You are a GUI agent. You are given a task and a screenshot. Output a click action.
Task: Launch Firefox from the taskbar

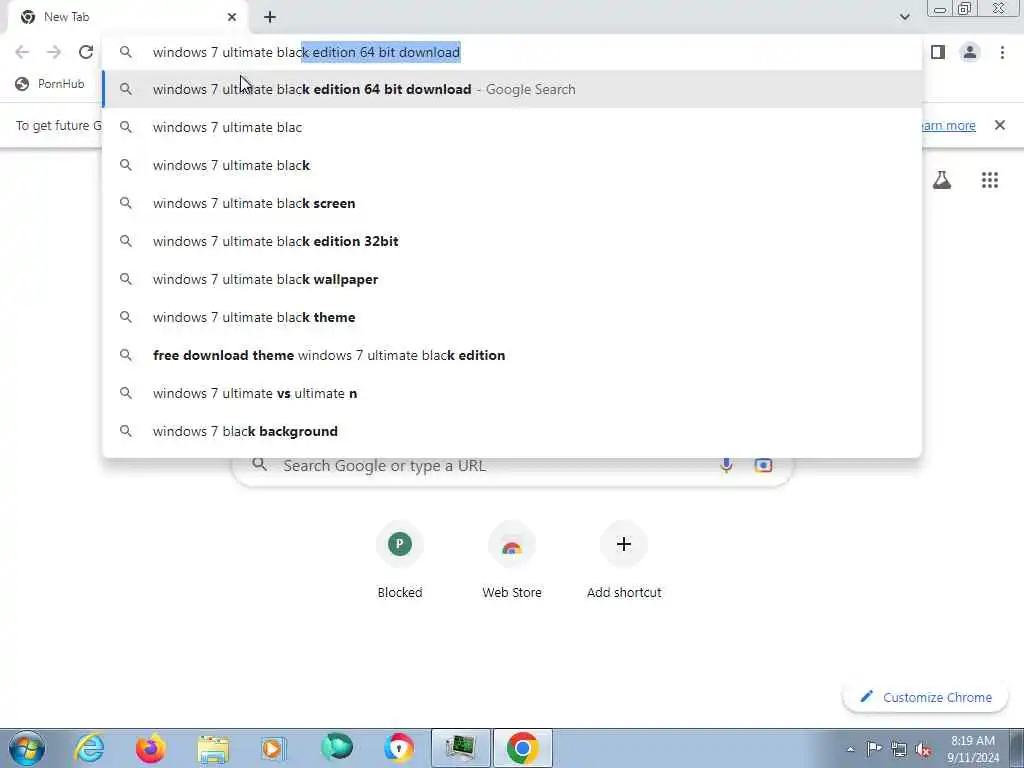[x=151, y=748]
